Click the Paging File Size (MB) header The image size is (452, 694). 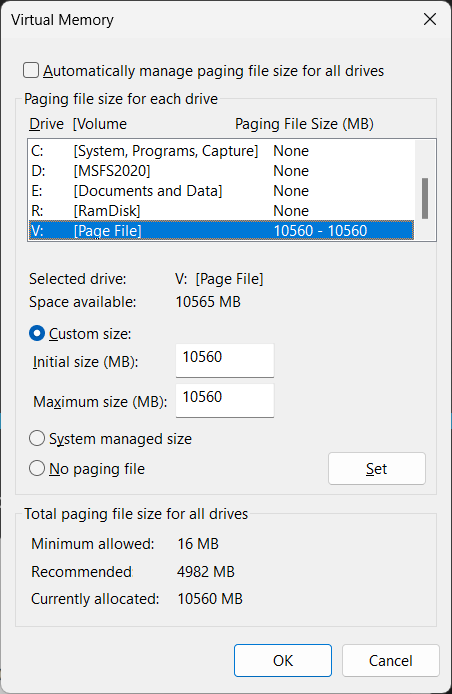pyautogui.click(x=304, y=124)
